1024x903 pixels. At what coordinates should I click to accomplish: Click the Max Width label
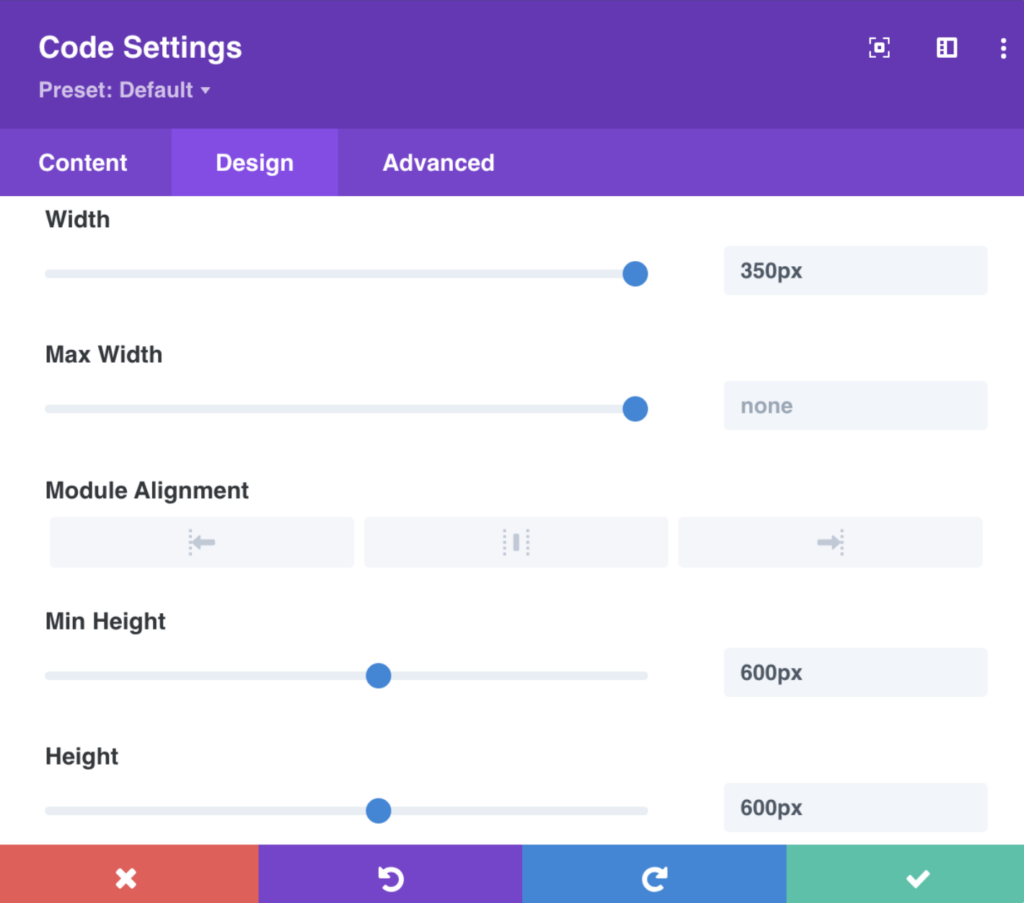tap(104, 355)
